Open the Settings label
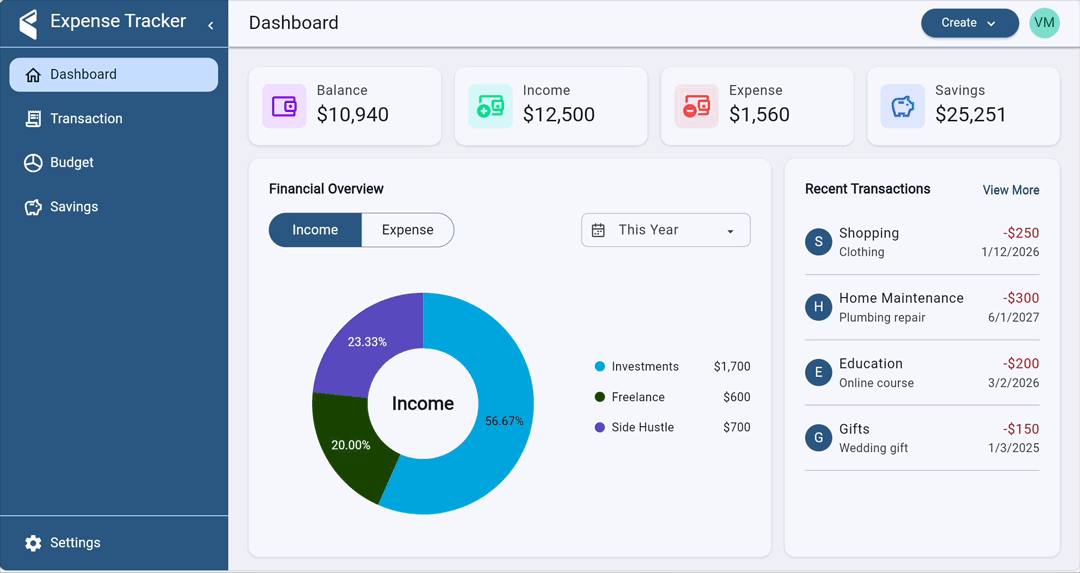 coord(75,543)
